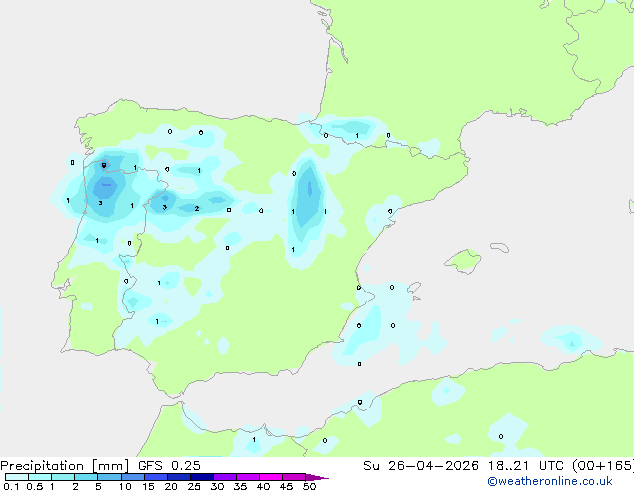Viewport: 634px width, 490px height.
Task: Click the '0.1' legend scale label
Action: tap(11, 486)
